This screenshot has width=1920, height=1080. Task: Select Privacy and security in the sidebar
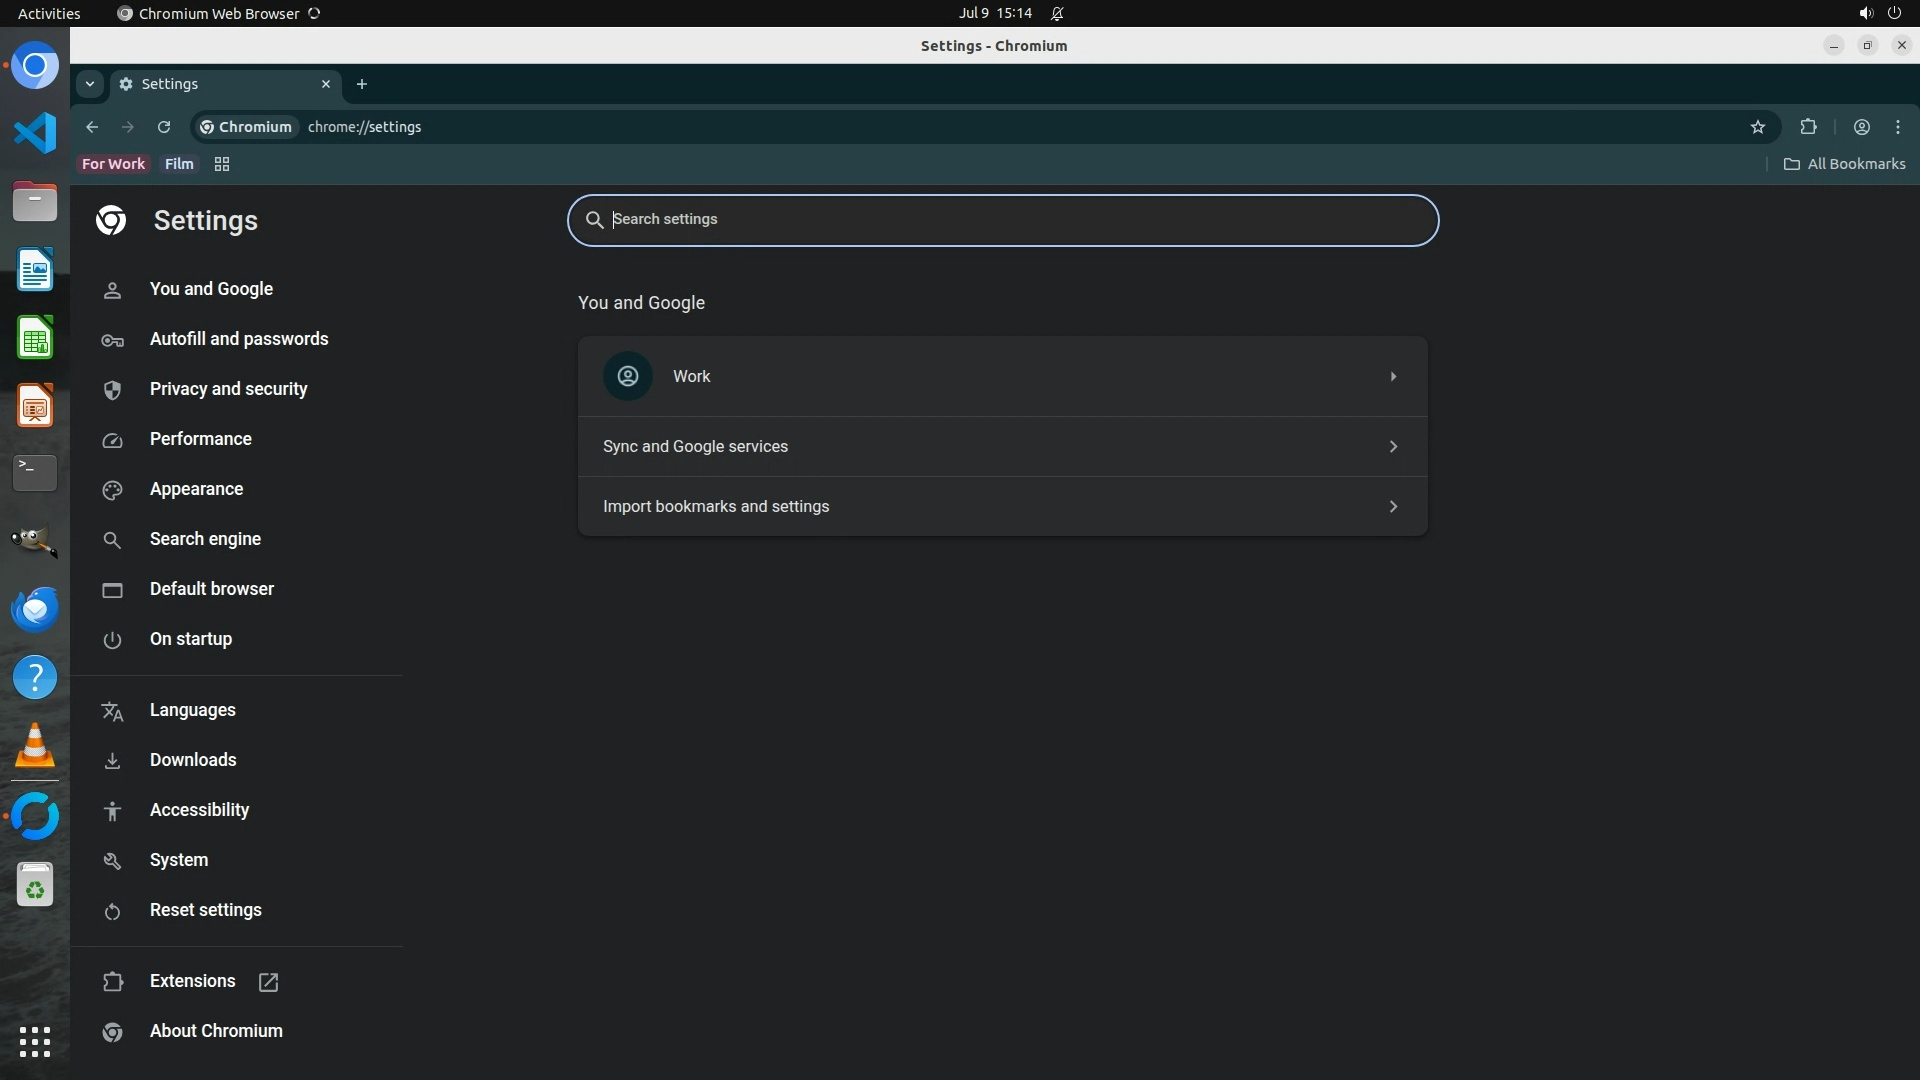pyautogui.click(x=228, y=389)
